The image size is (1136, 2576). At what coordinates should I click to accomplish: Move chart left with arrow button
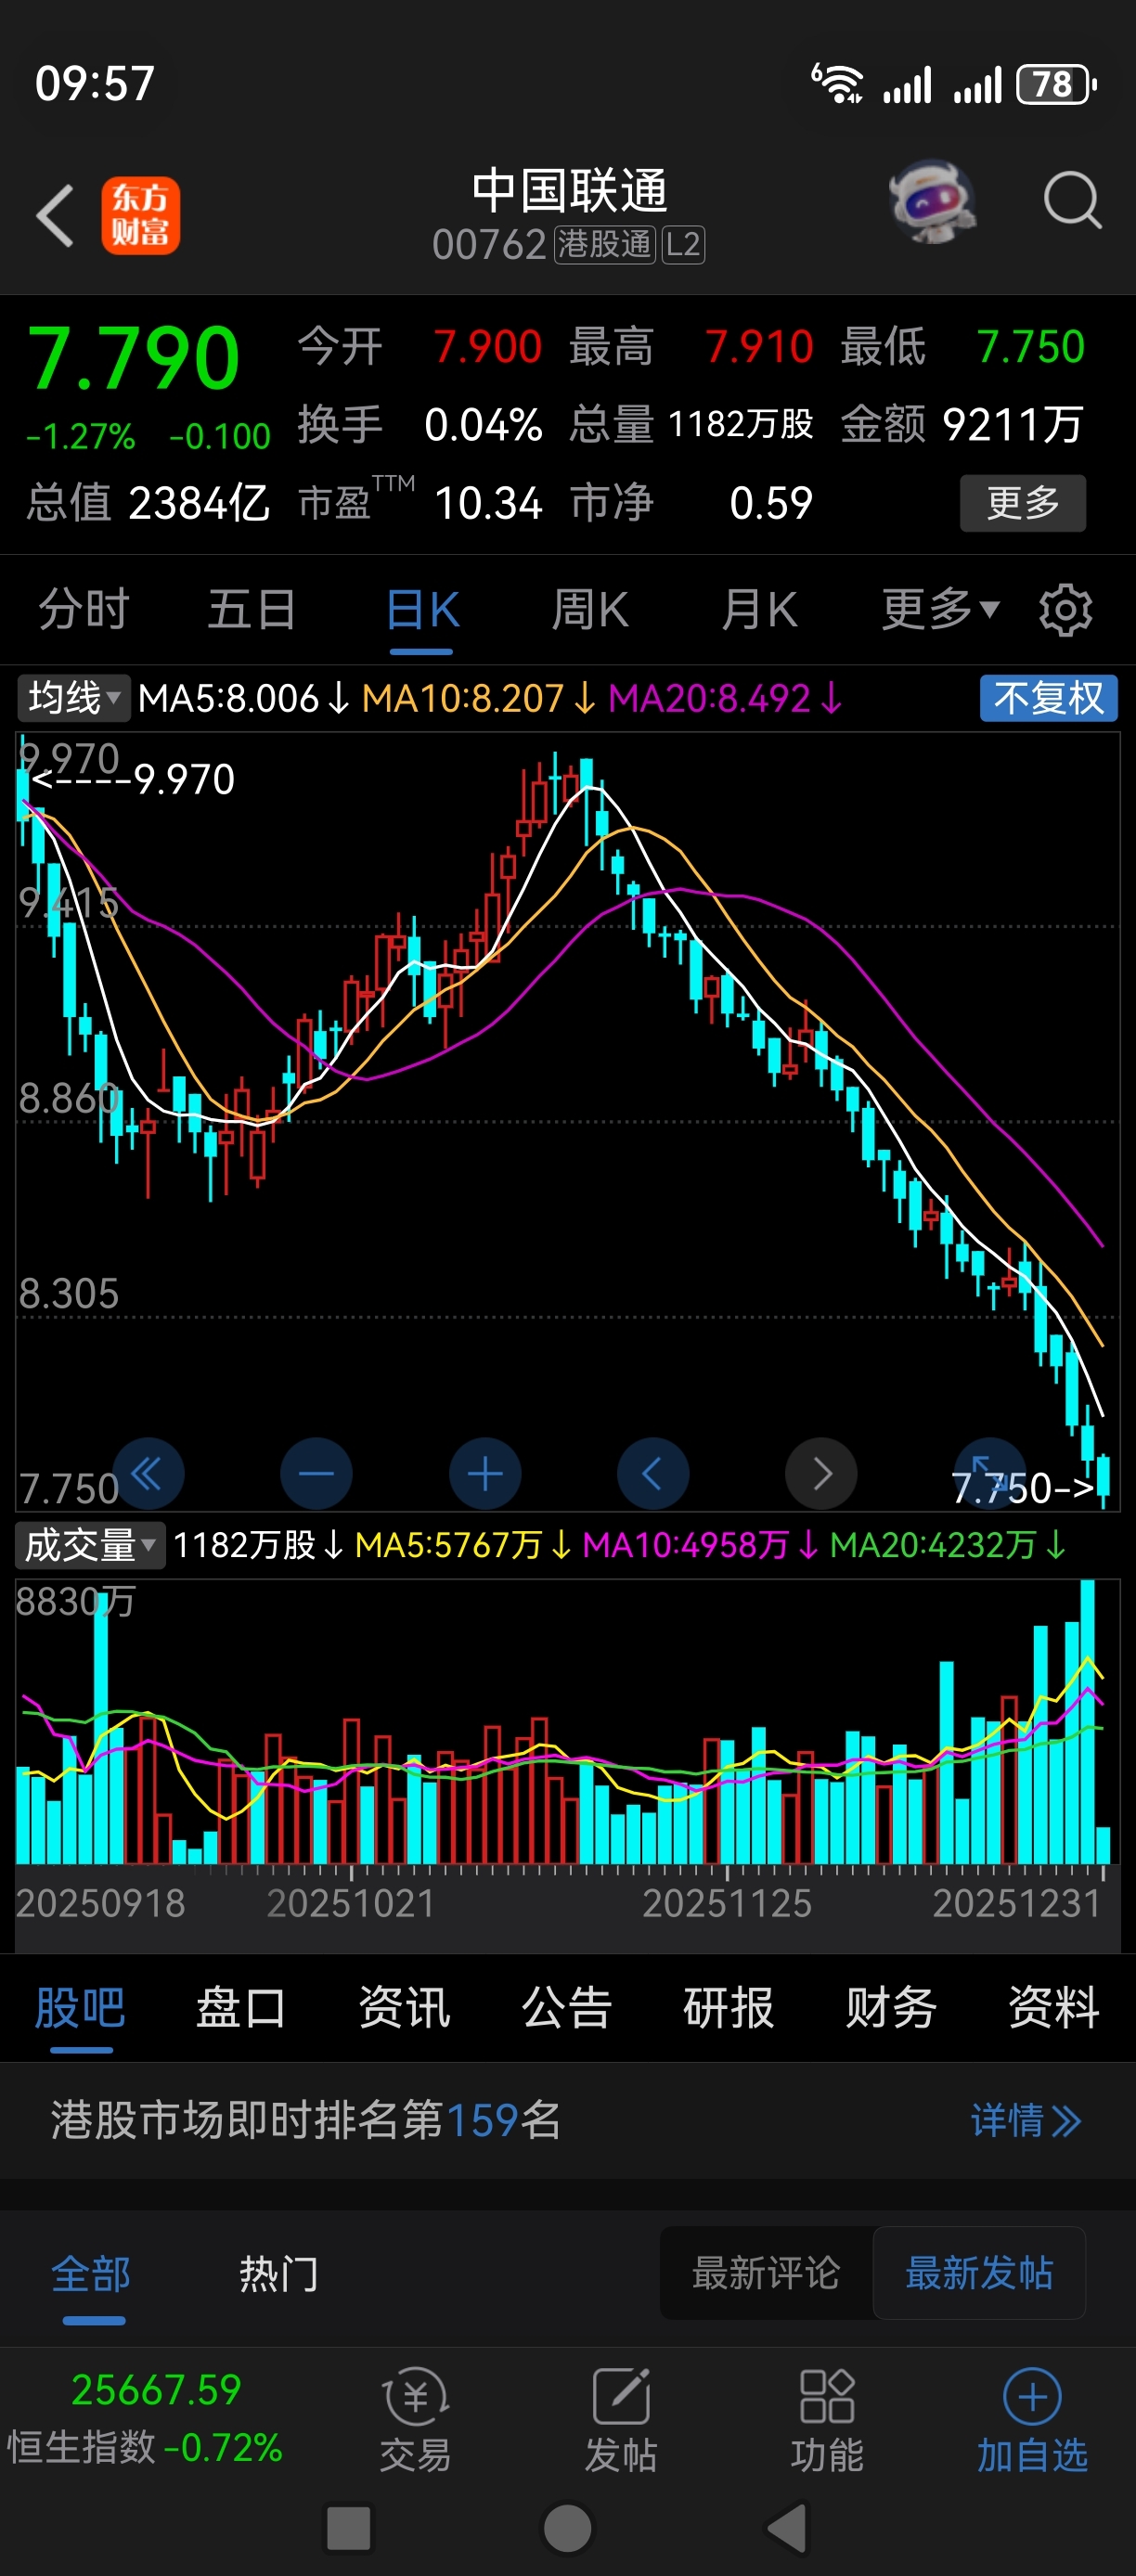(653, 1473)
